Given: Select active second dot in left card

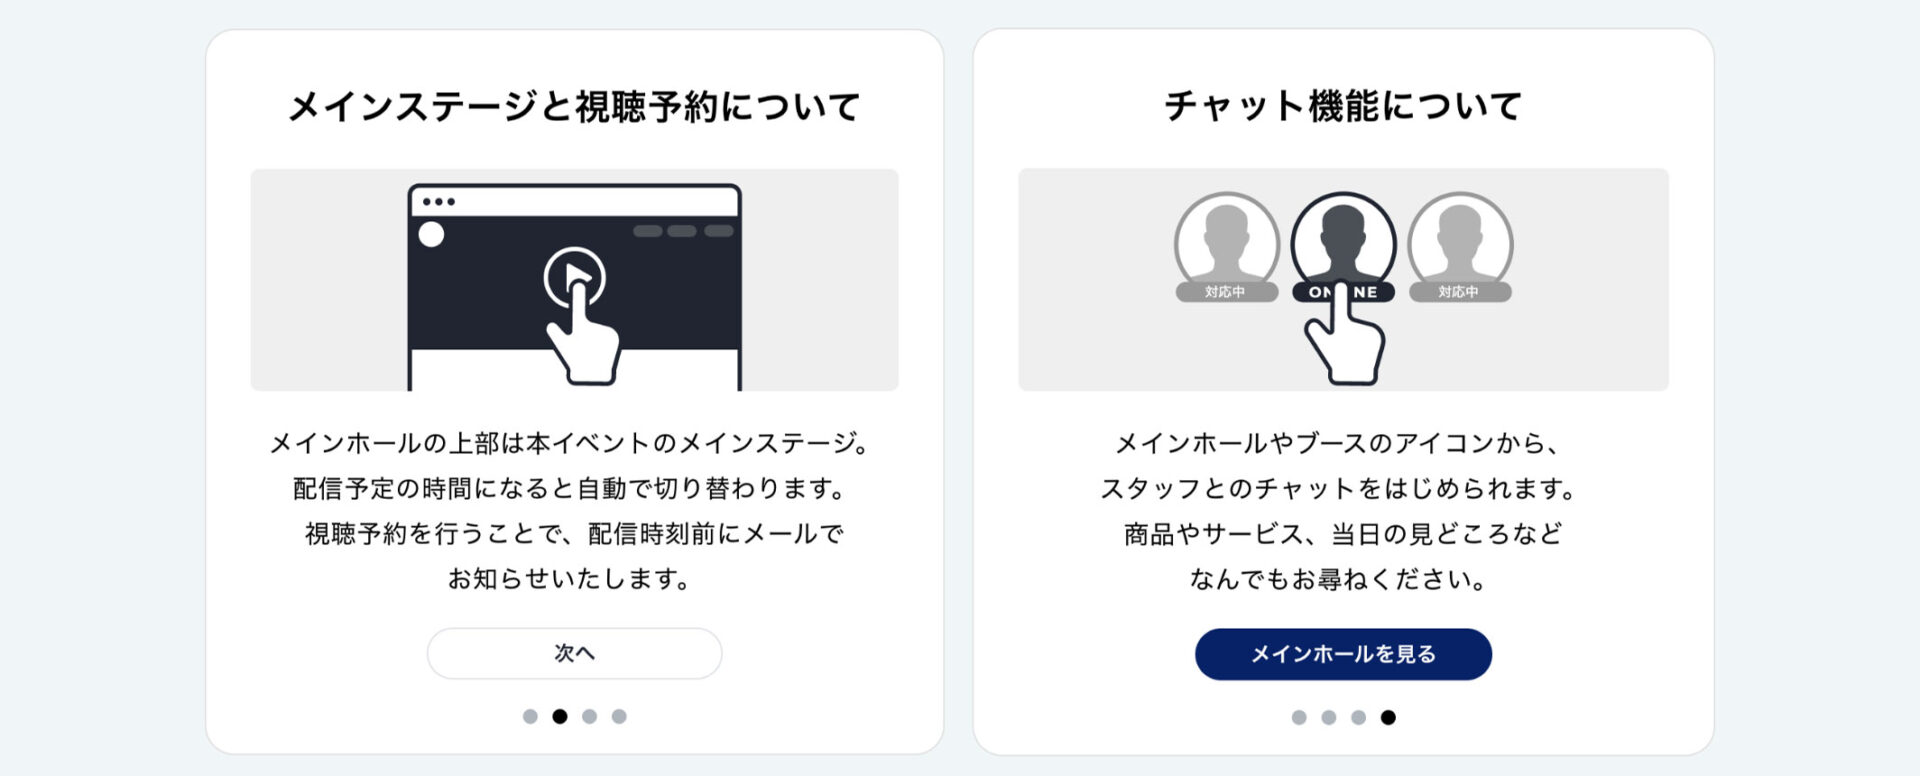Looking at the screenshot, I should [x=560, y=716].
